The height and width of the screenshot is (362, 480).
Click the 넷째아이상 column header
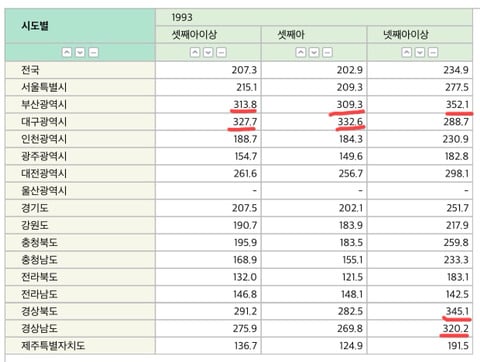click(x=420, y=35)
